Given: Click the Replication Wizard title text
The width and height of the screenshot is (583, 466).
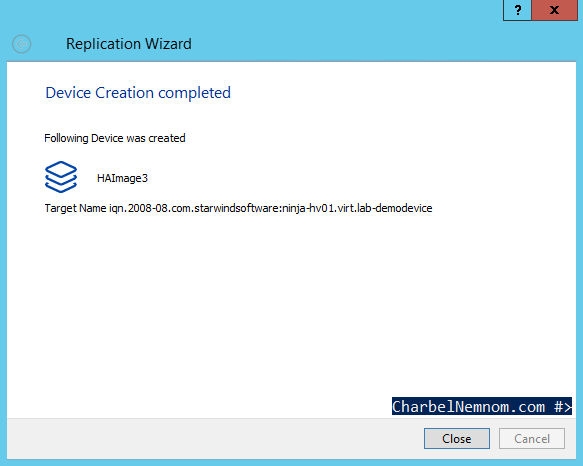Looking at the screenshot, I should click(x=129, y=44).
